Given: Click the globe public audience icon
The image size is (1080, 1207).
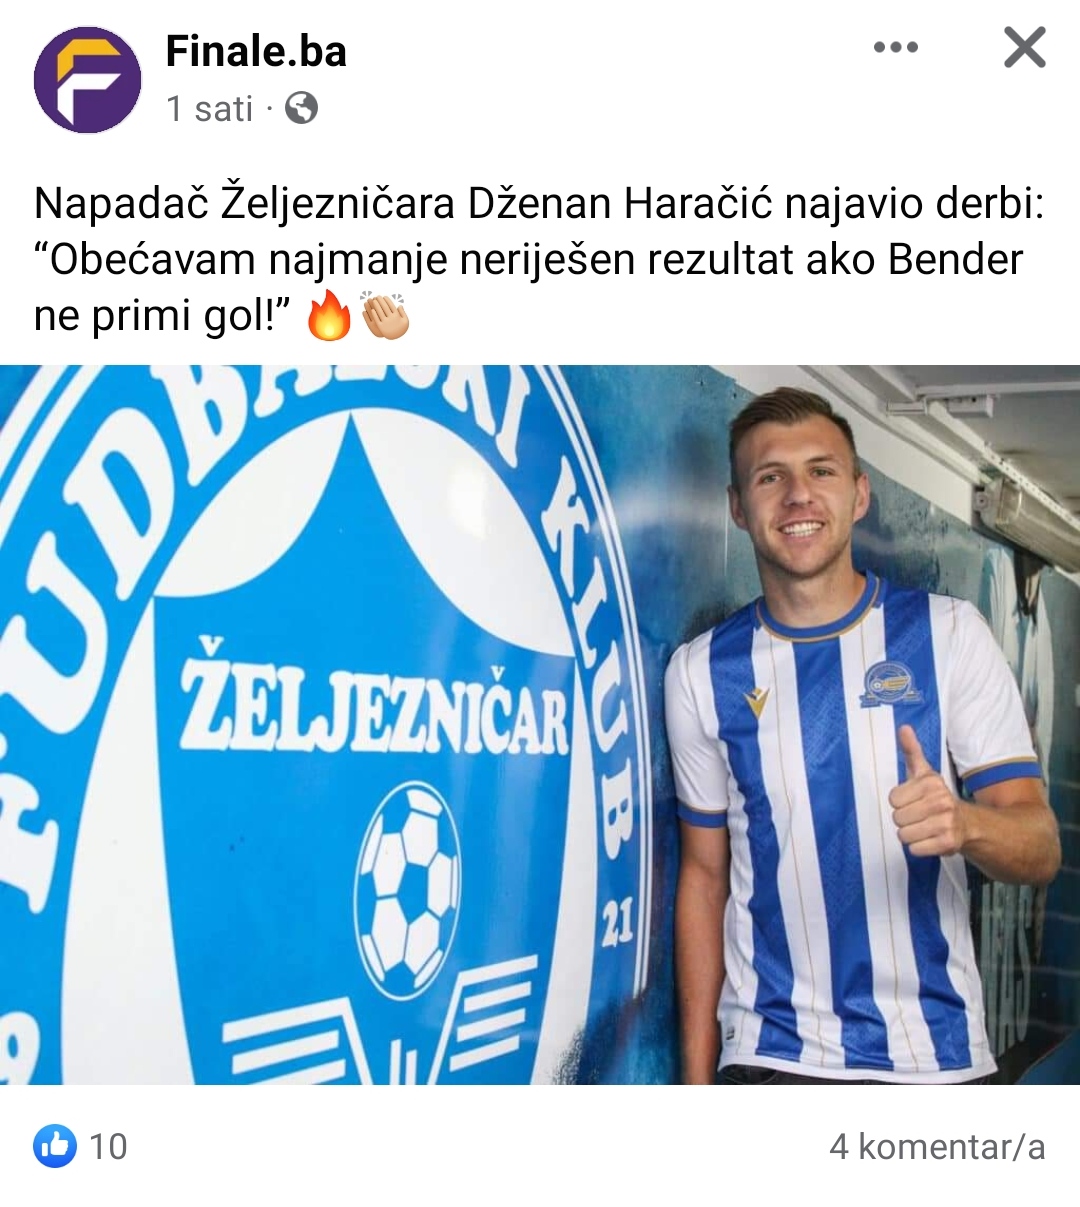Looking at the screenshot, I should pyautogui.click(x=301, y=108).
